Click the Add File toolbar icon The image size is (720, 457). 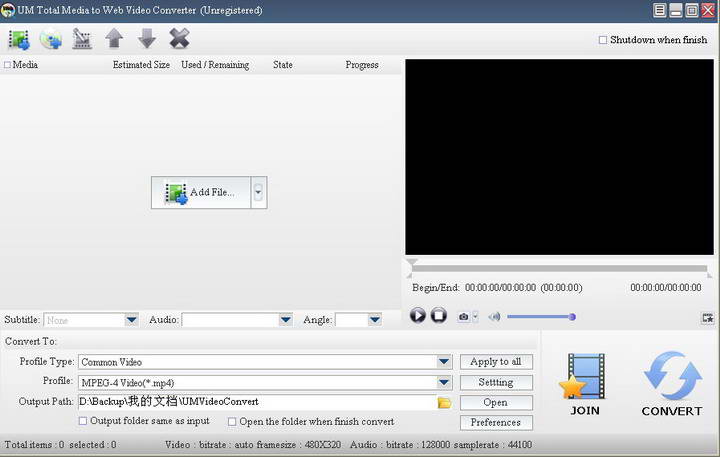click(x=19, y=39)
